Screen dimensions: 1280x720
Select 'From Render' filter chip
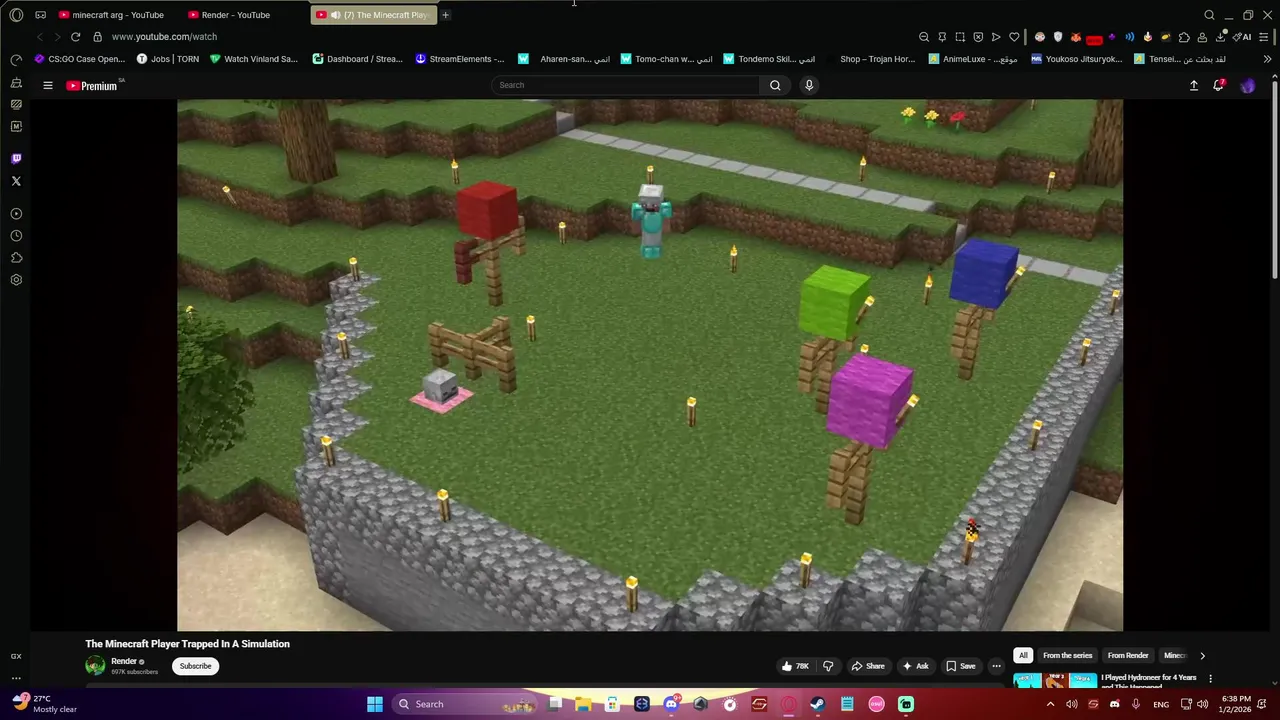(1128, 655)
